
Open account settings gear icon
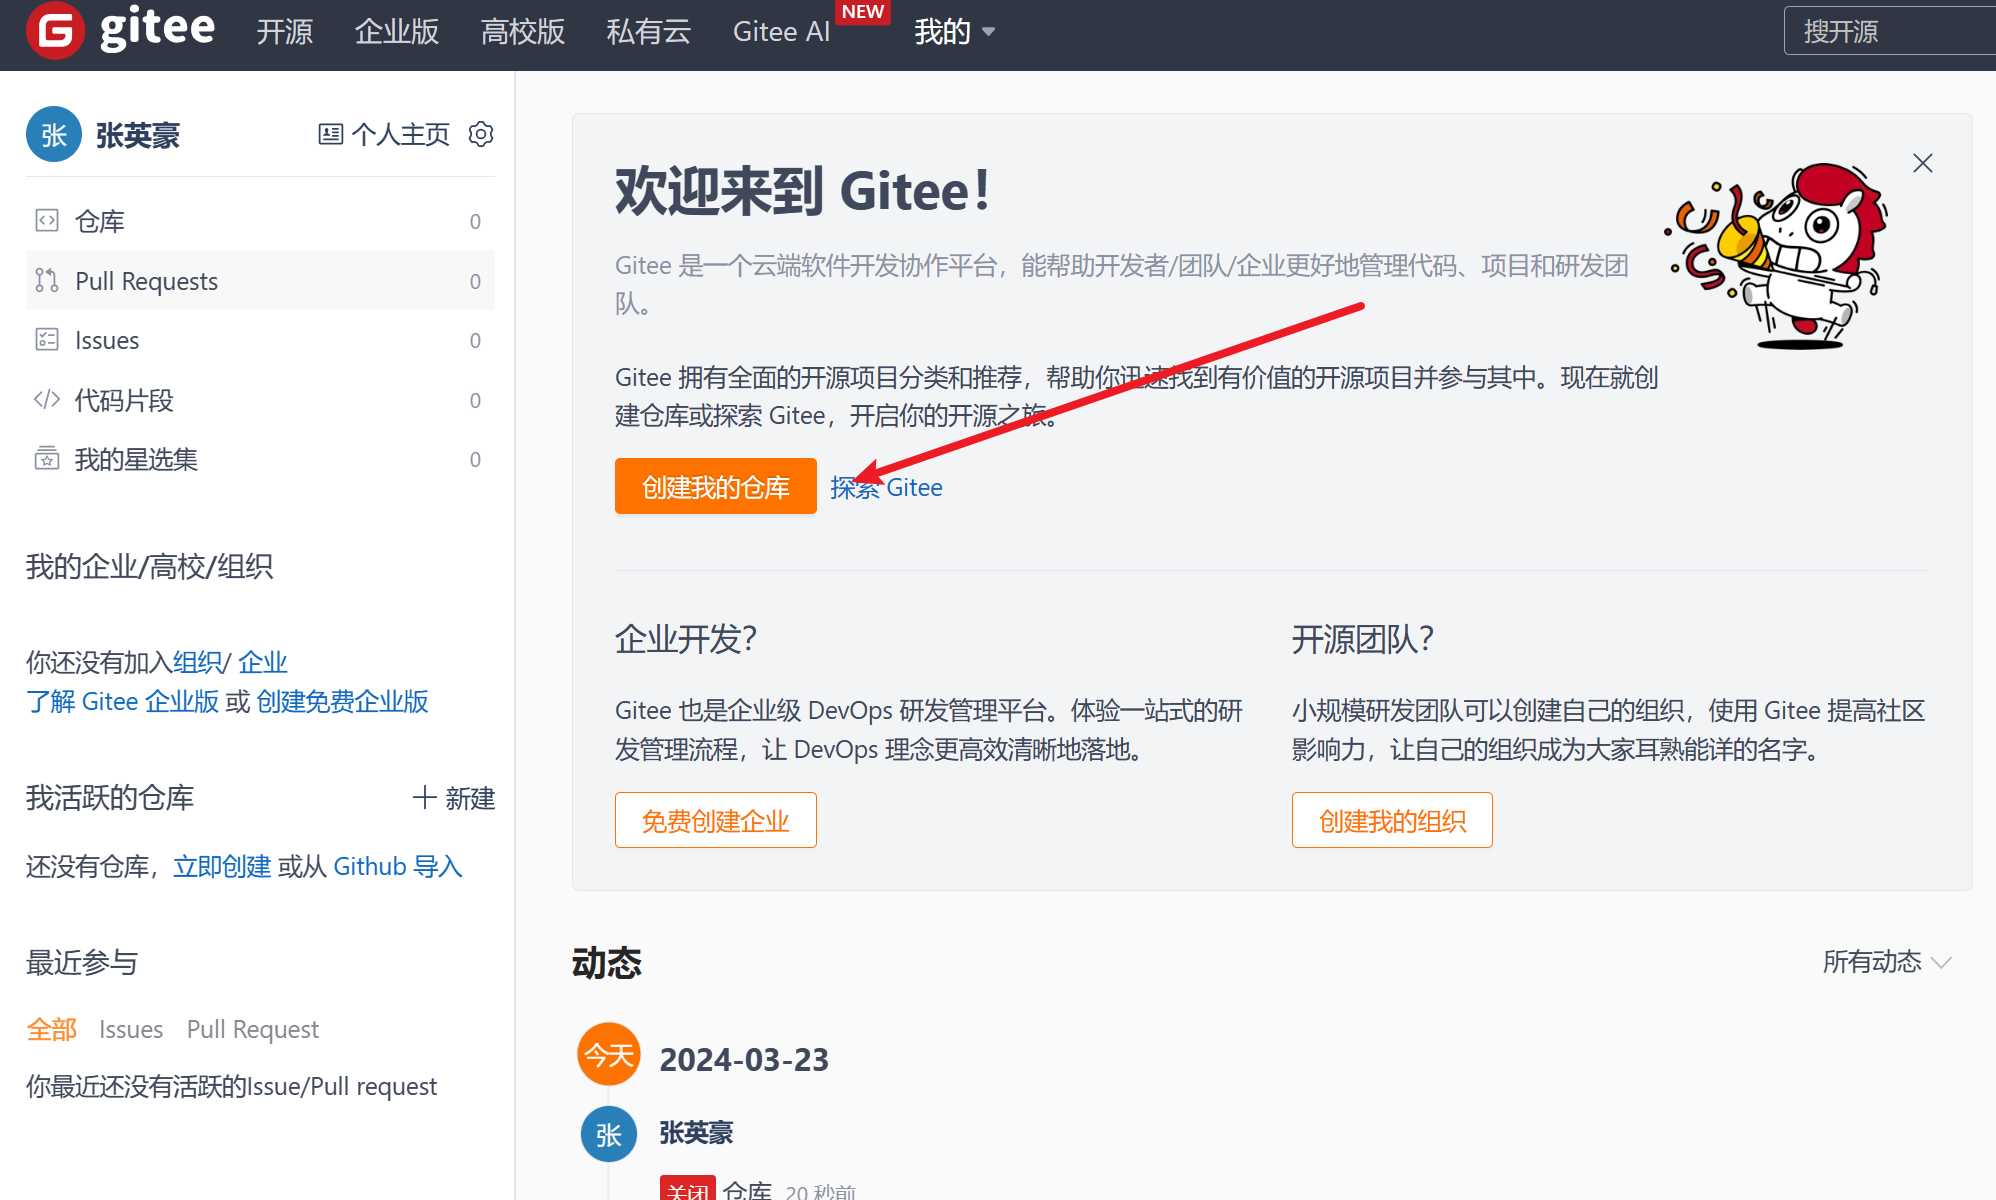coord(481,134)
